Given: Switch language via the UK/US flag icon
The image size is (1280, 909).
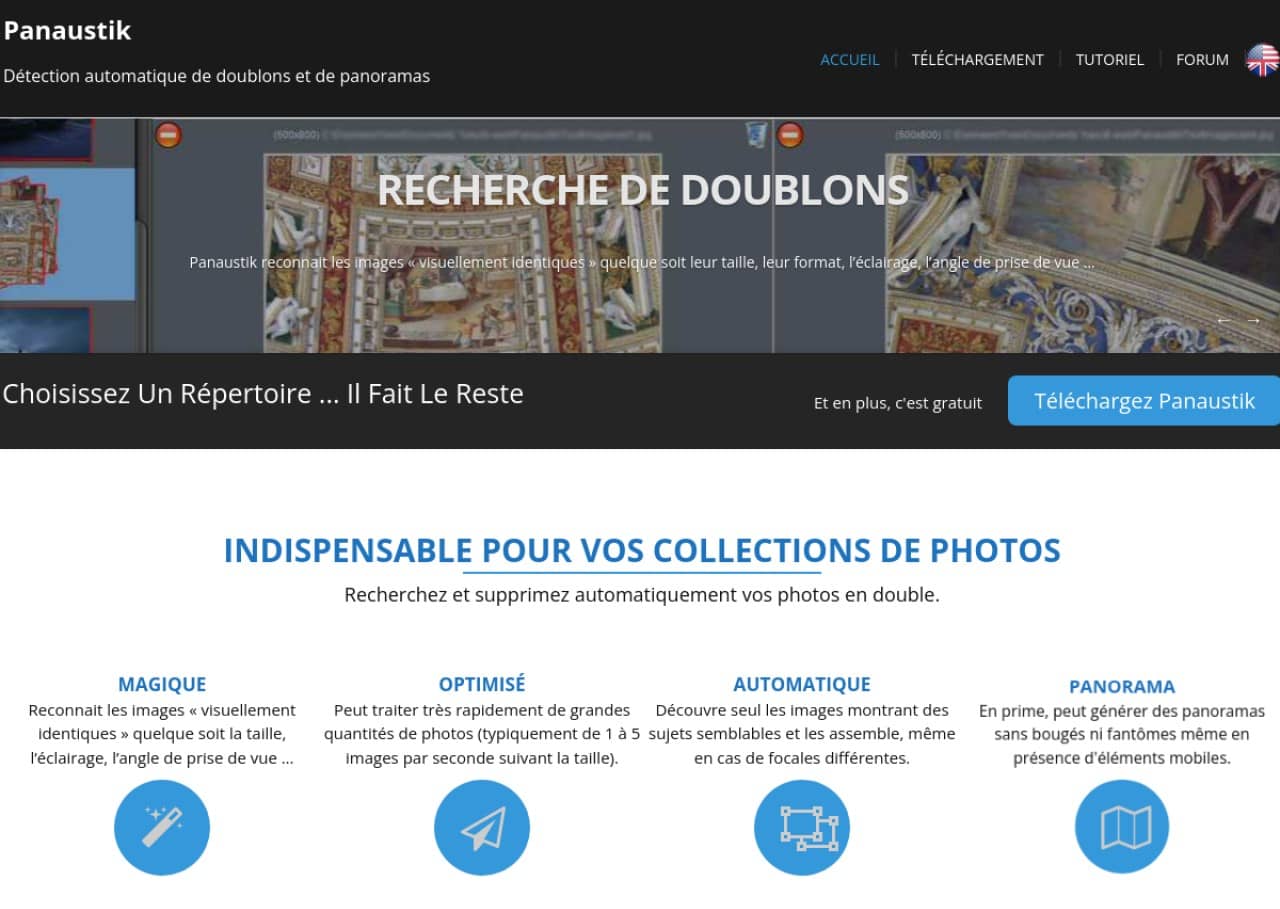Looking at the screenshot, I should tap(1262, 60).
